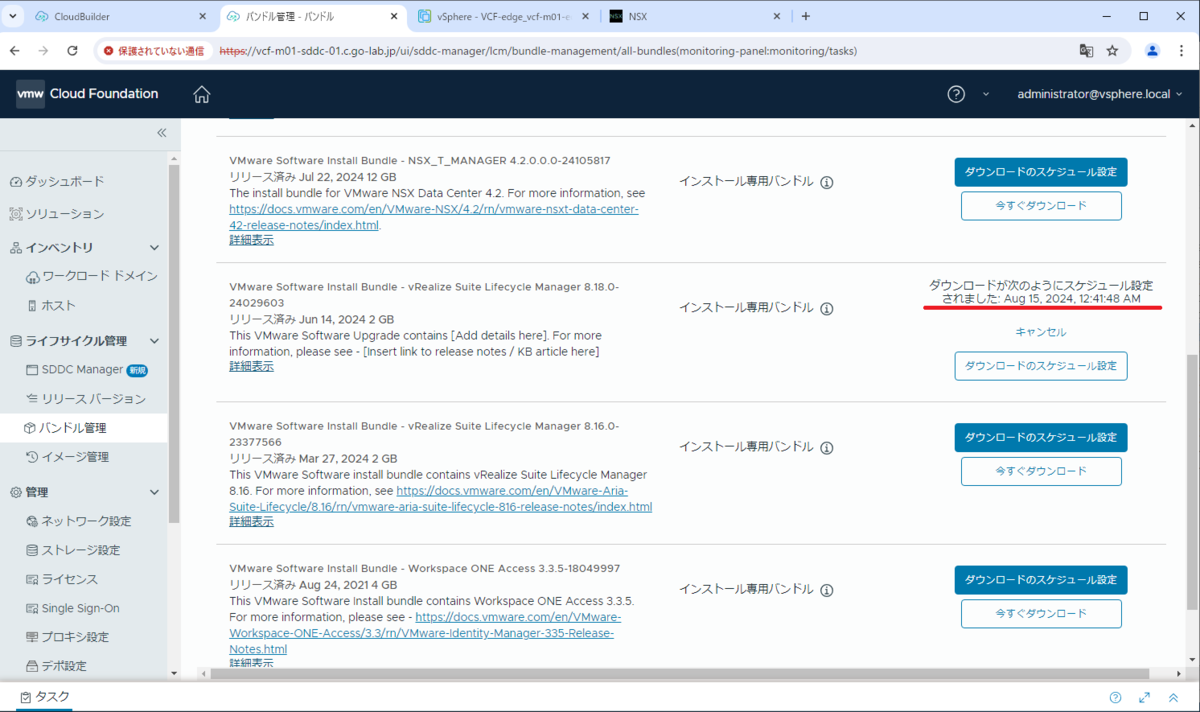The image size is (1200, 712).
Task: Click the 保護されていない通信 security warning chip
Action: [x=153, y=50]
